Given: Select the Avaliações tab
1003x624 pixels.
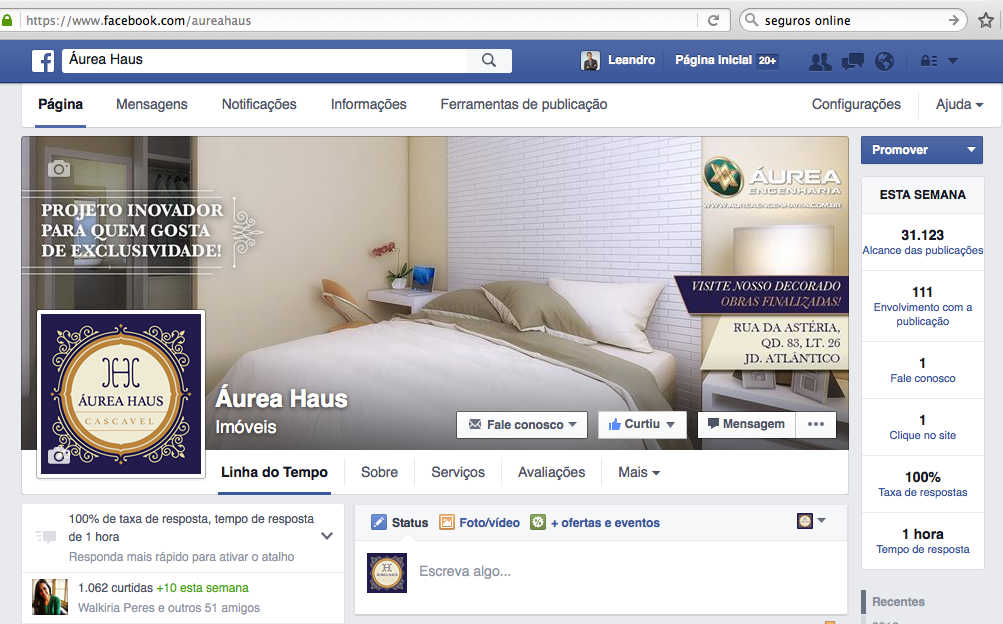Looking at the screenshot, I should click(551, 472).
